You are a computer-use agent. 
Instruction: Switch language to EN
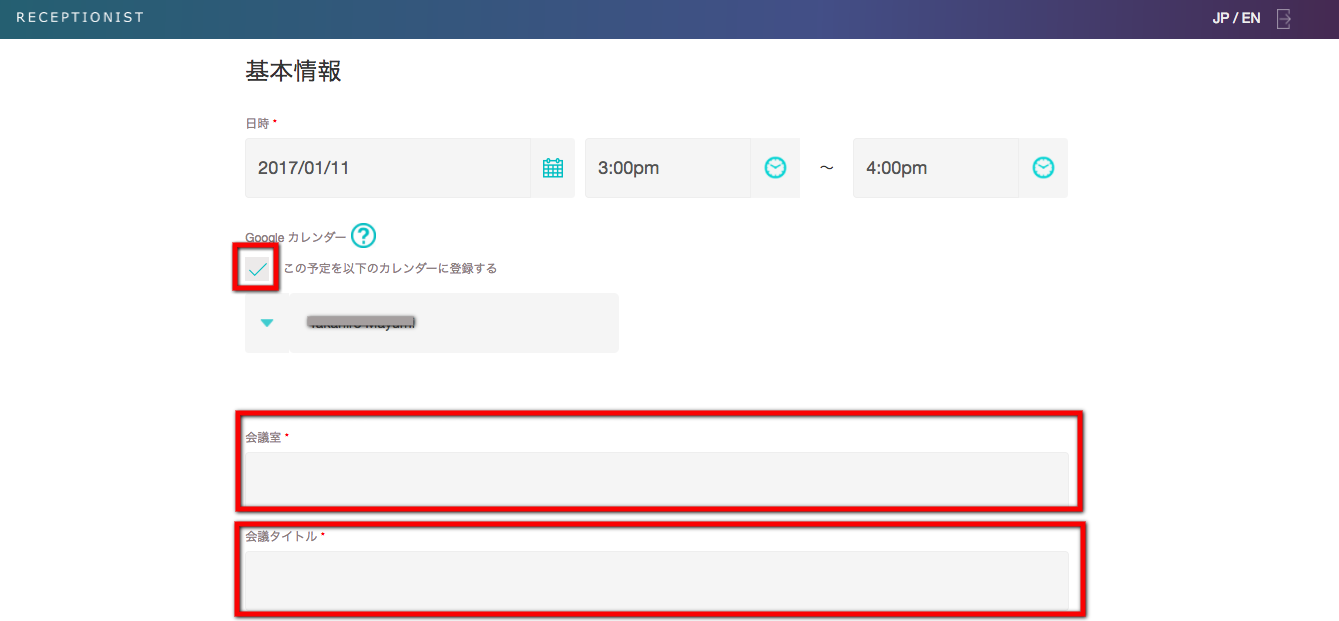(1251, 19)
